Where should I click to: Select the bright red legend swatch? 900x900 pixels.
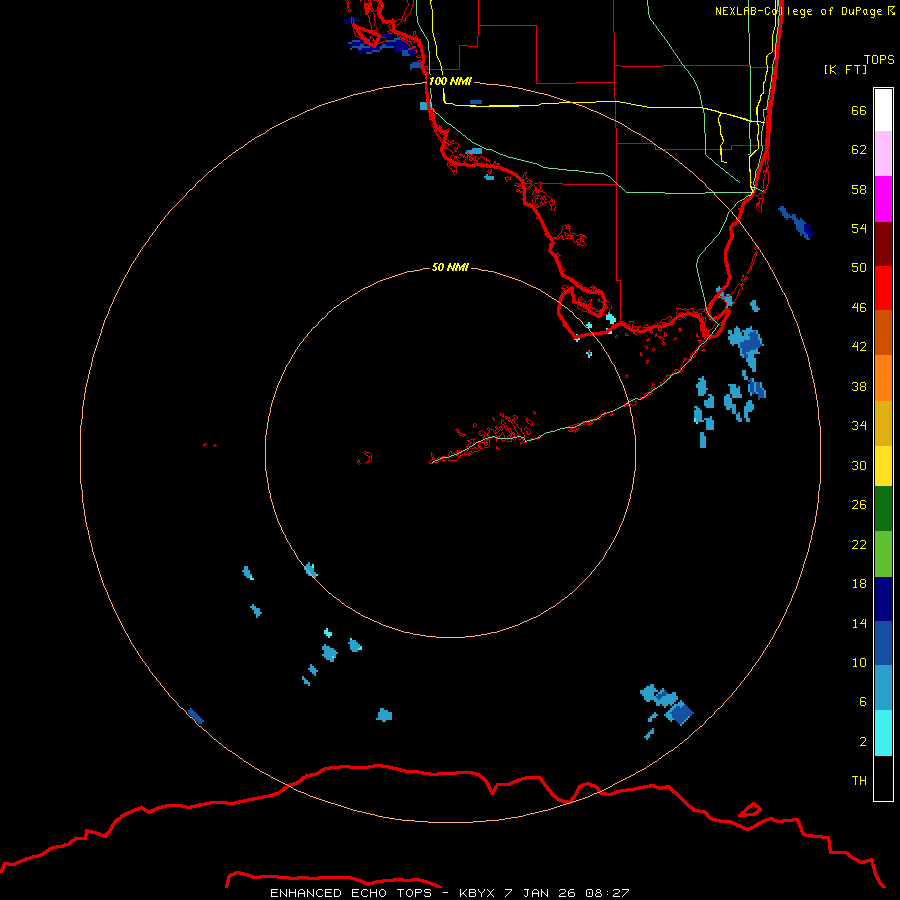pos(883,288)
